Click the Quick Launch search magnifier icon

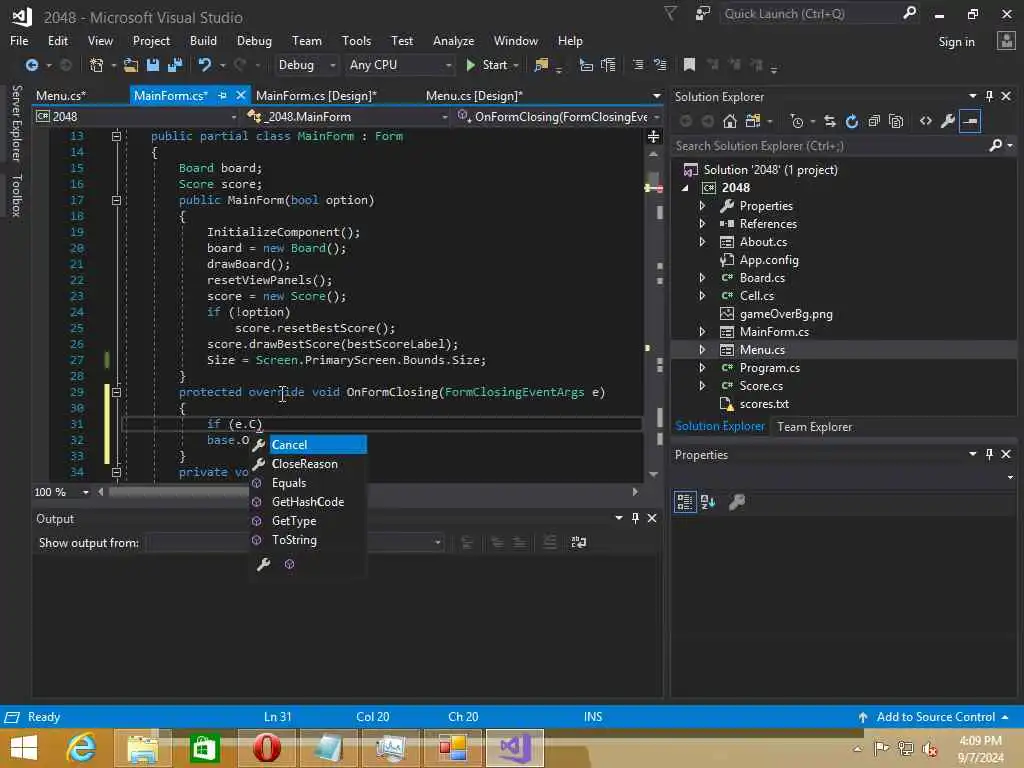(x=909, y=13)
